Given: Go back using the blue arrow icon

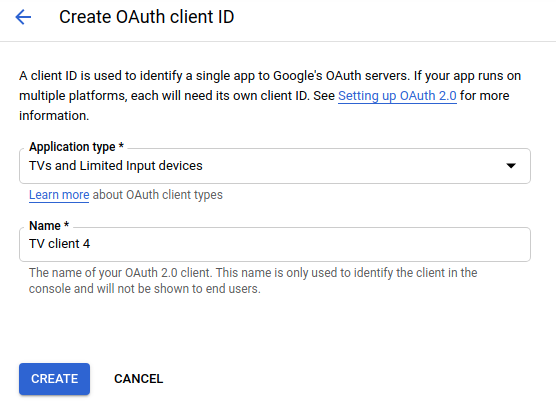Looking at the screenshot, I should point(23,17).
